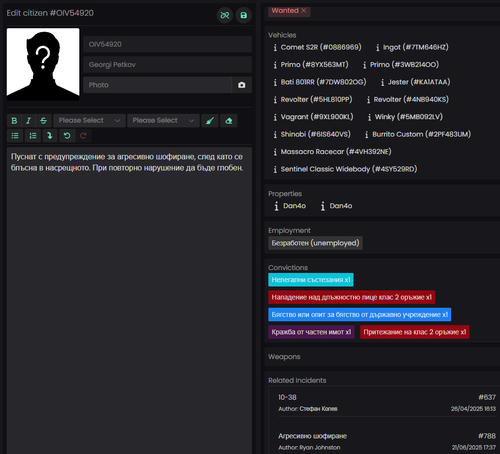Pick the highlight brush tool
Viewport: 500px width, 454px height.
tap(210, 121)
